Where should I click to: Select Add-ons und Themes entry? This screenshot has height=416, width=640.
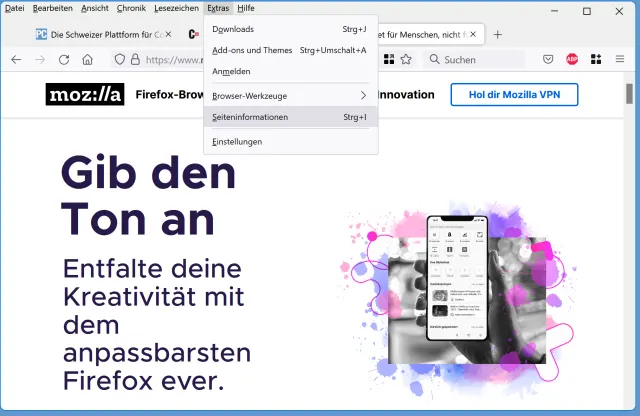(x=291, y=50)
